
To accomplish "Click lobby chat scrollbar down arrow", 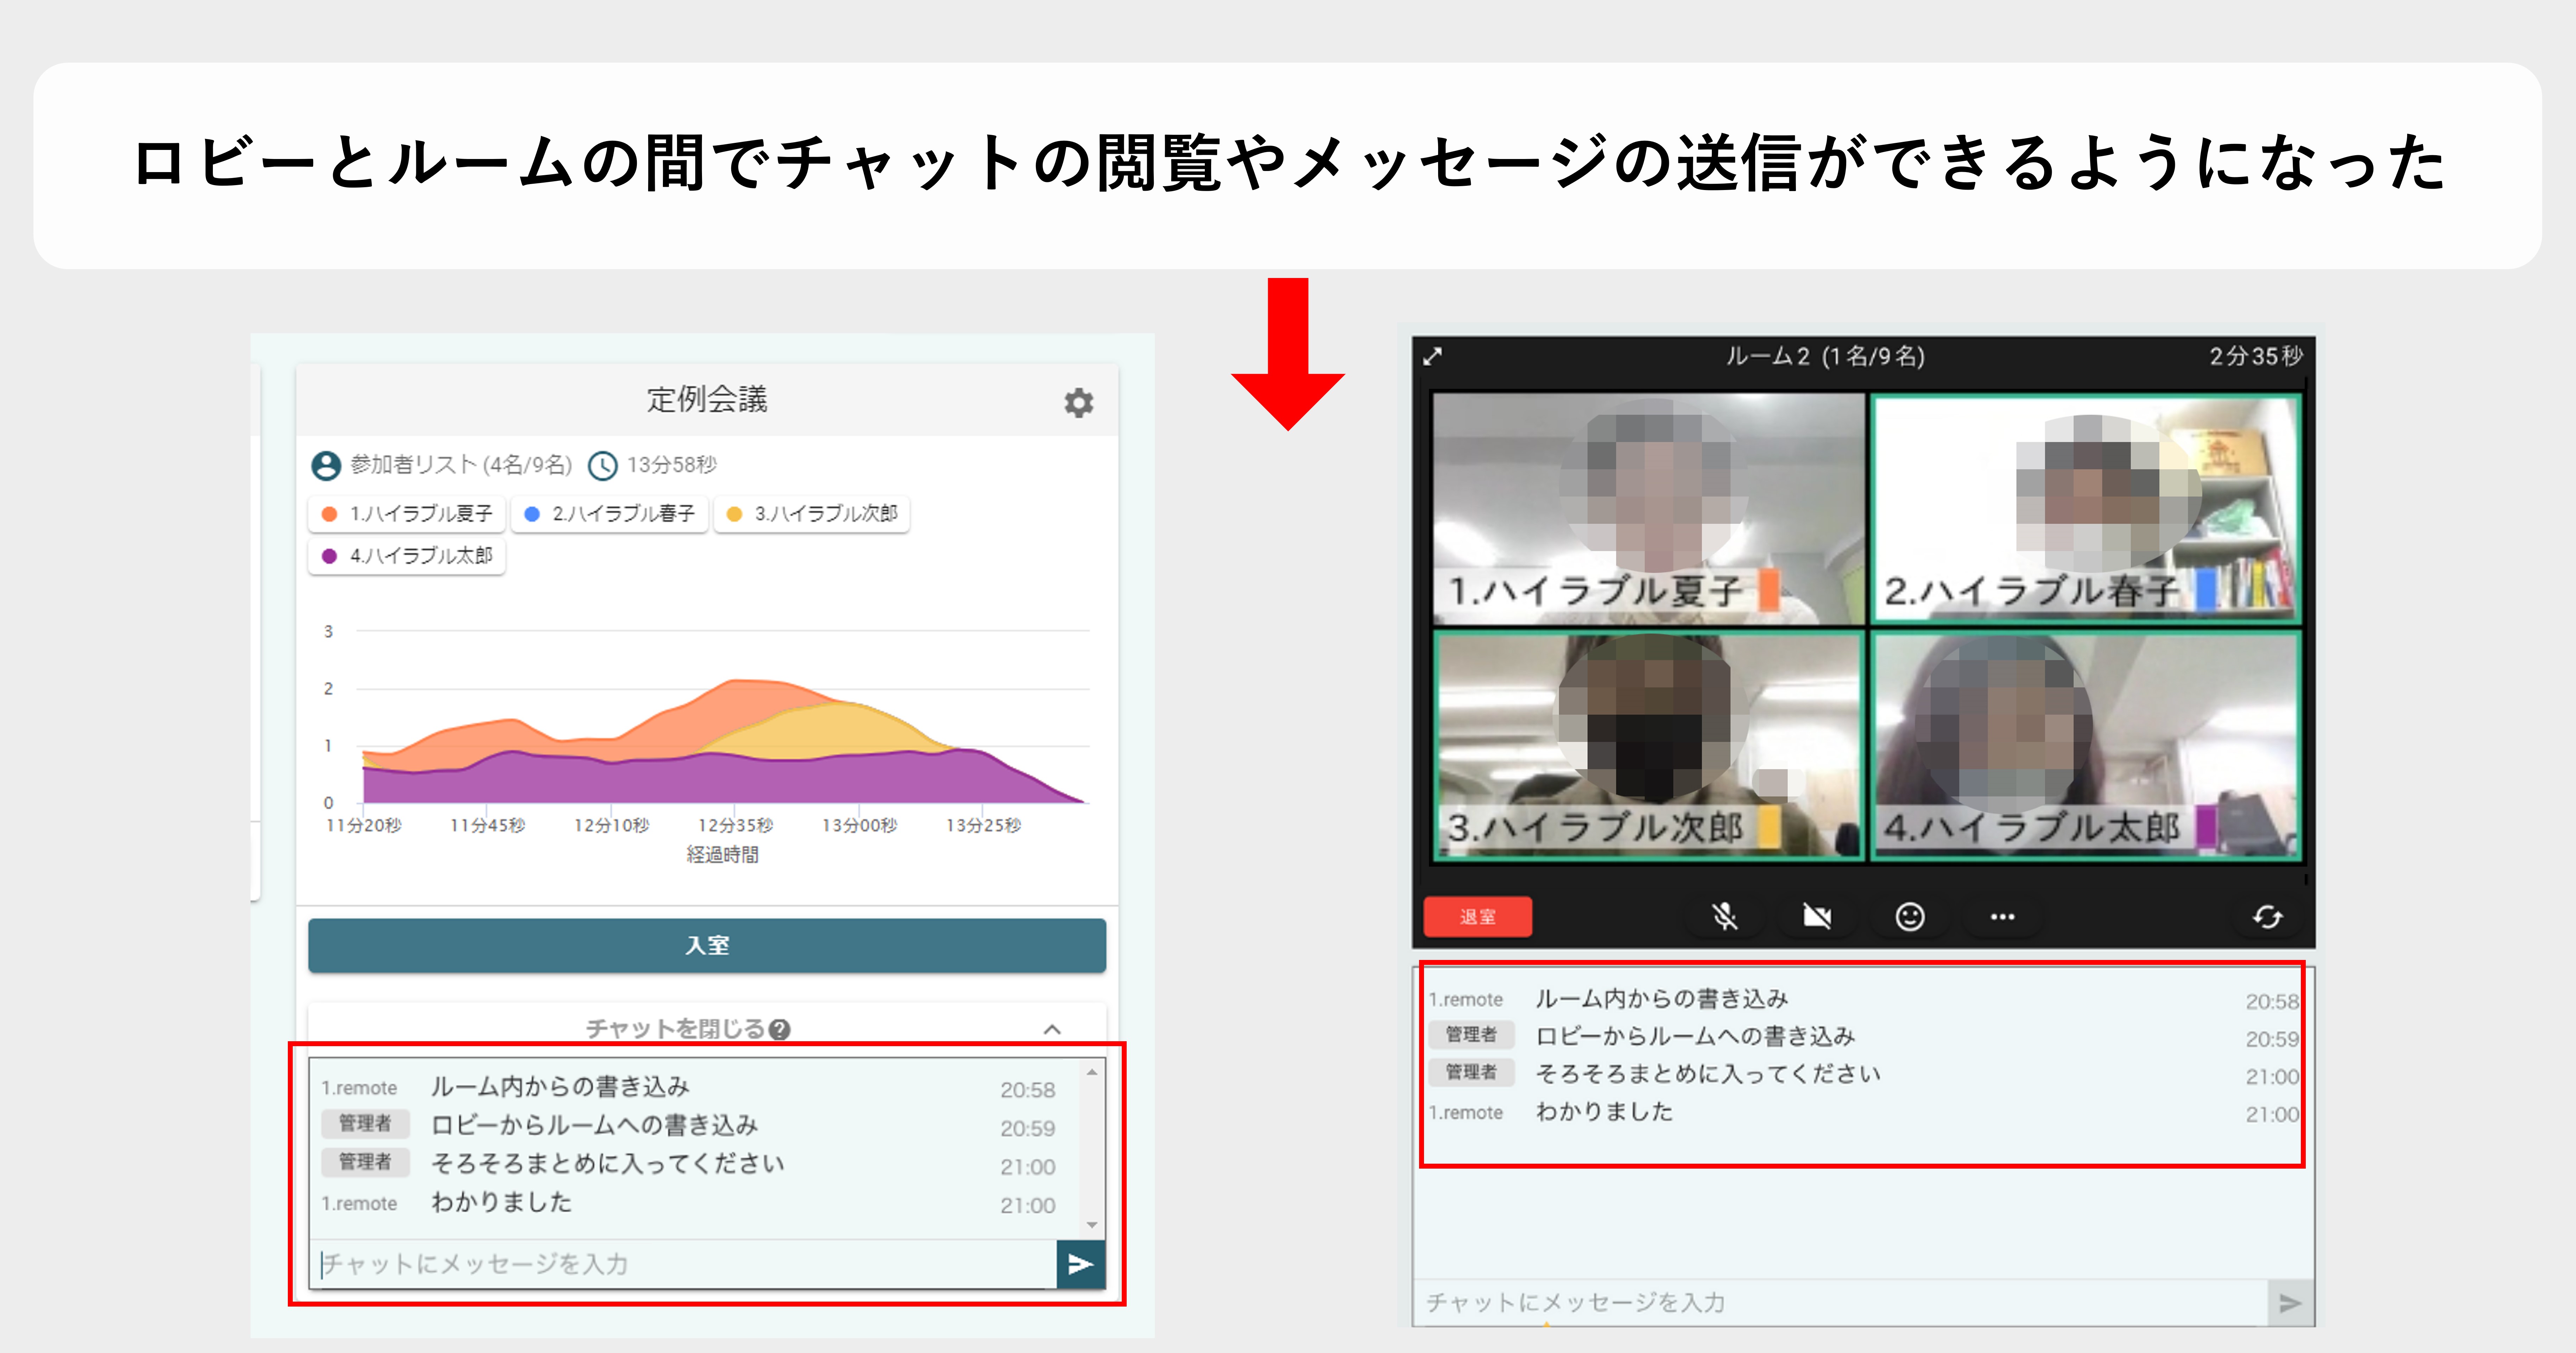I will point(1092,1225).
